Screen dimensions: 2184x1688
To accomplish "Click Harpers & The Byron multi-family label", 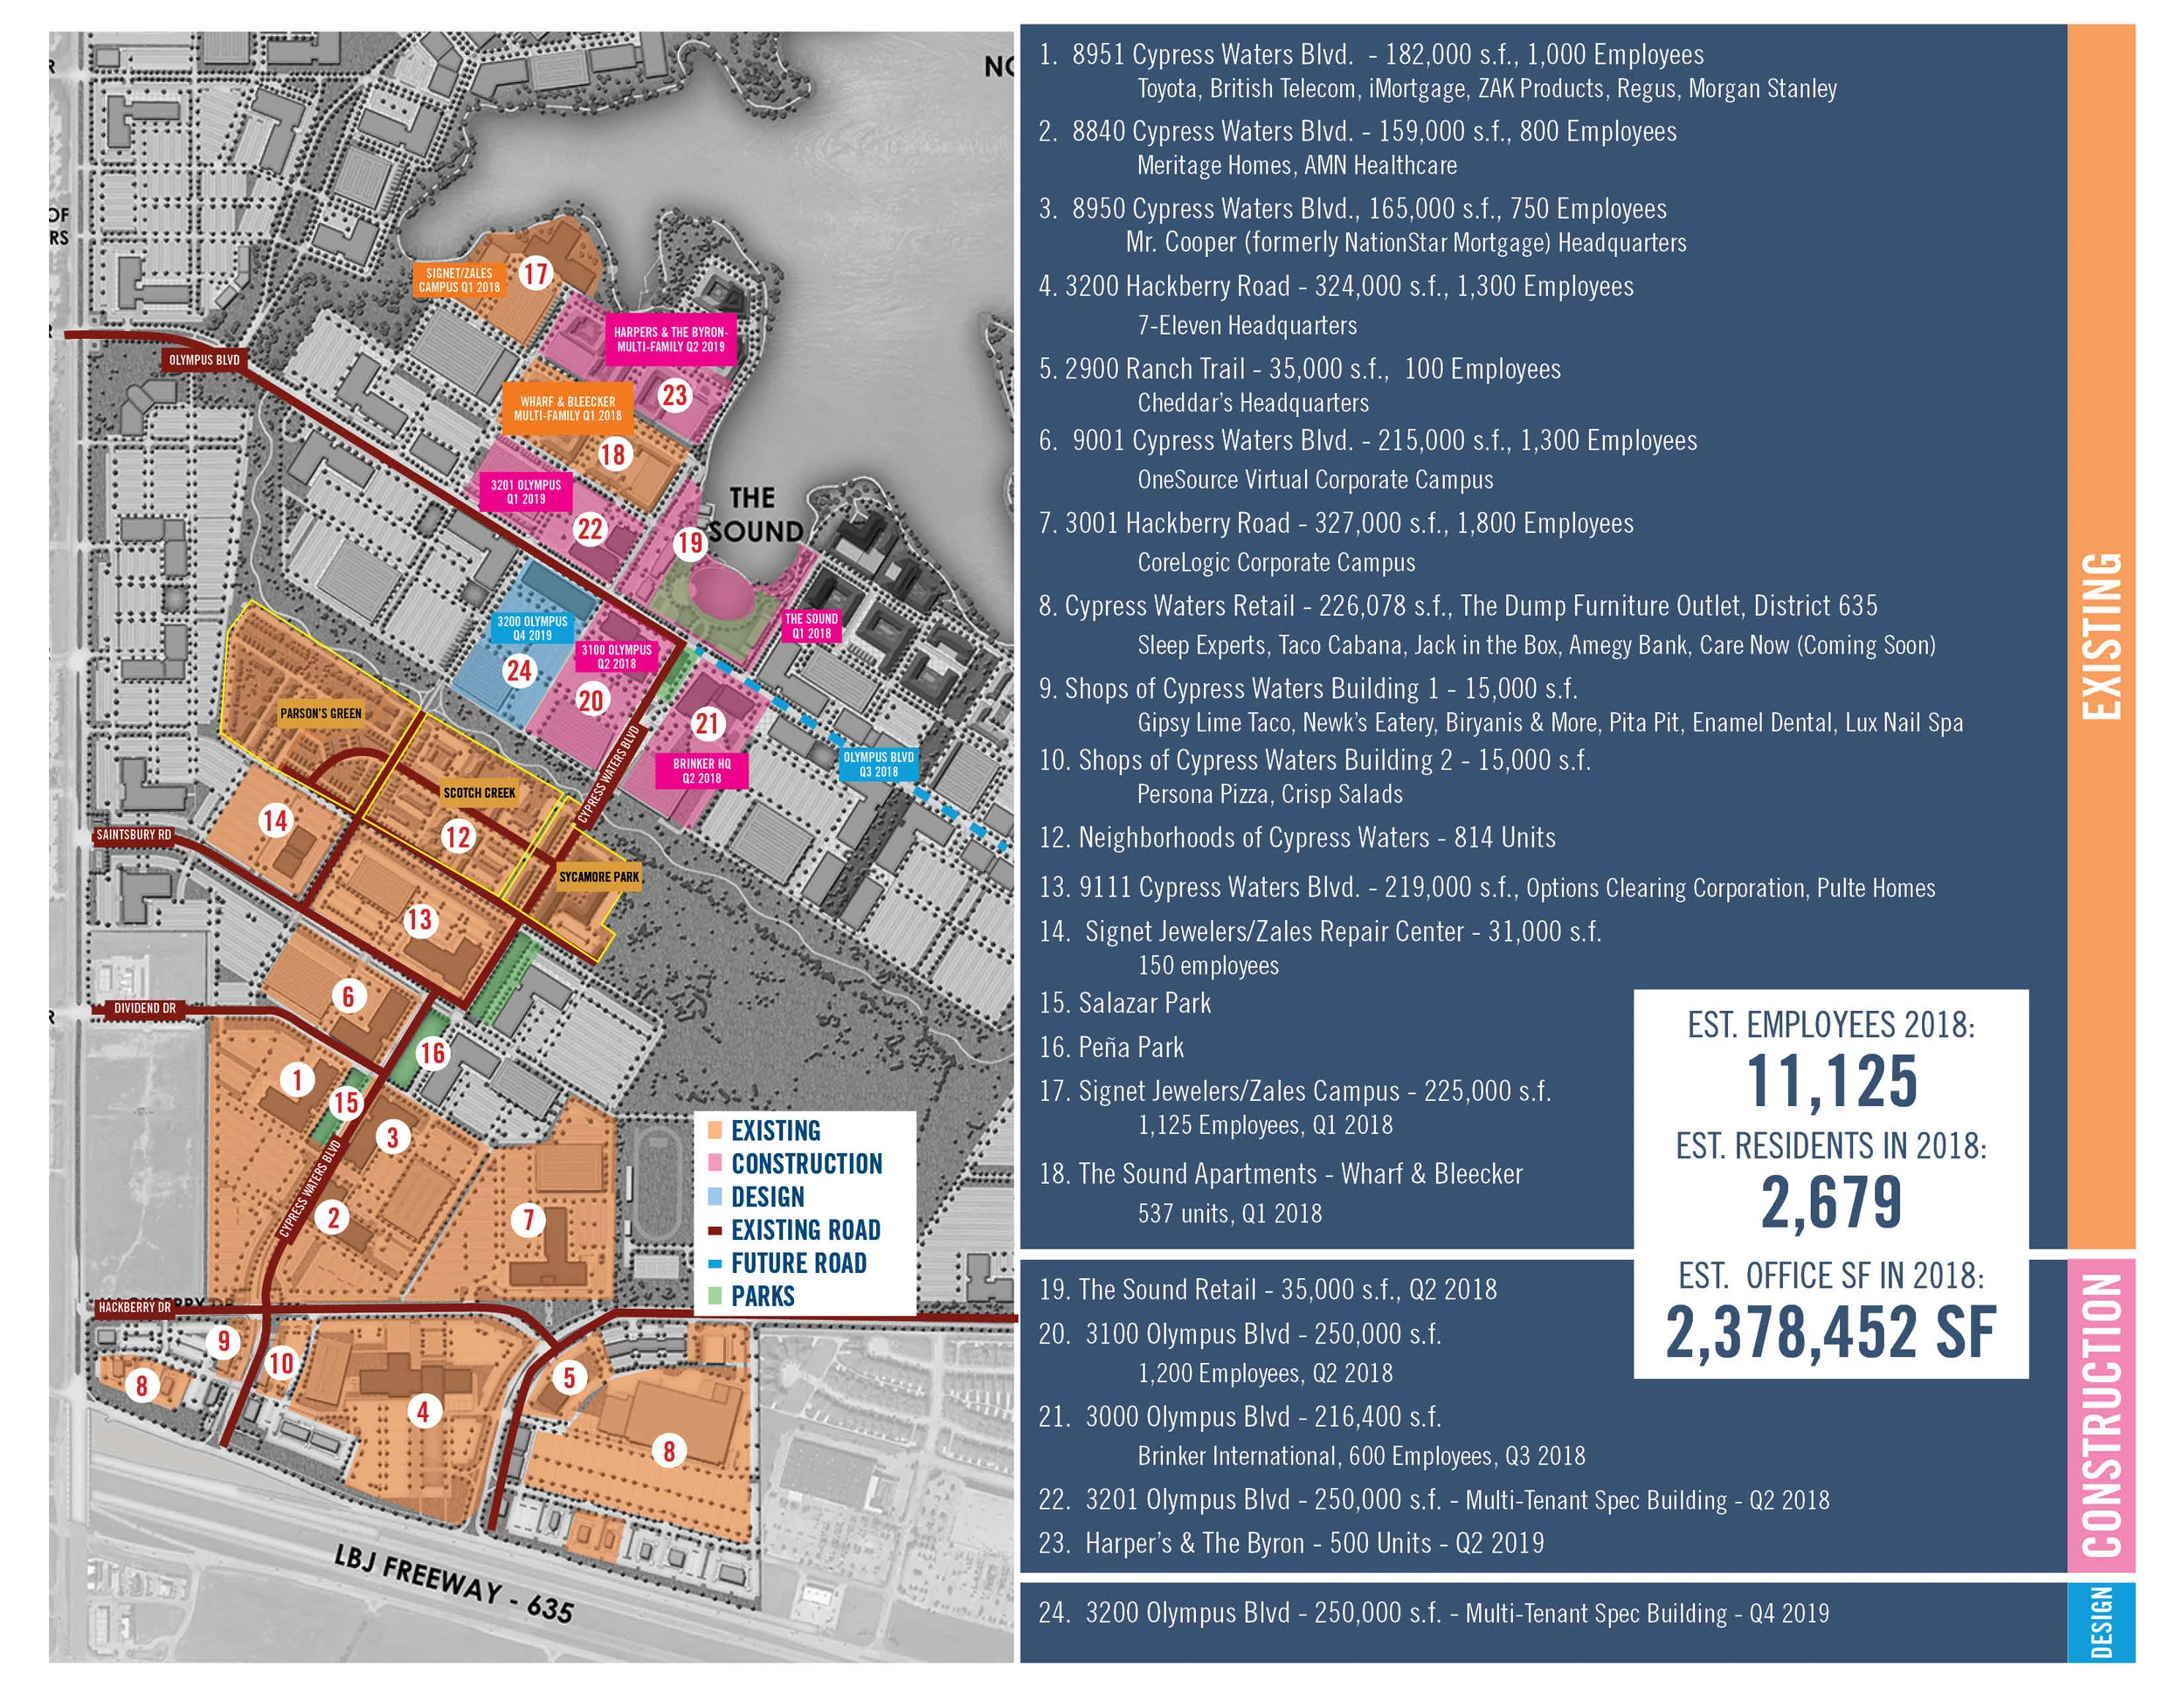I will click(671, 339).
